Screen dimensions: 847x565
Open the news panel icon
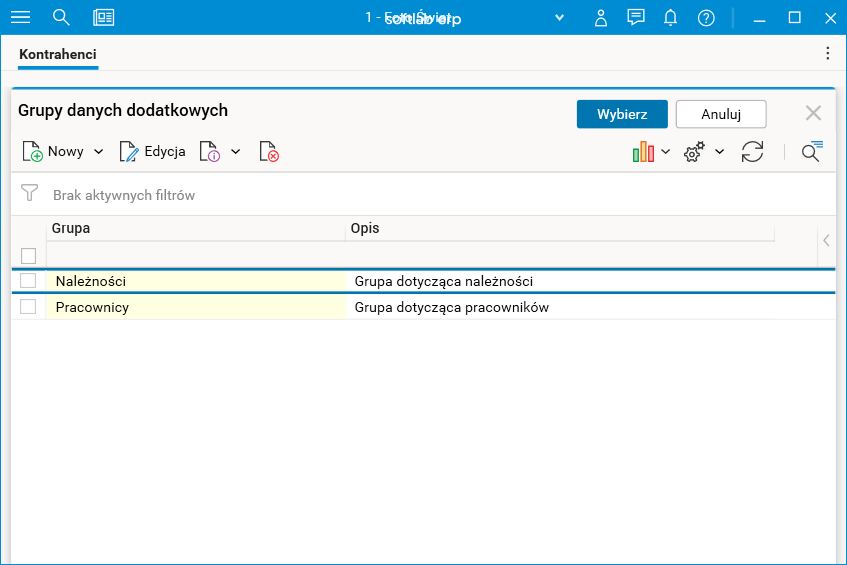coord(103,17)
